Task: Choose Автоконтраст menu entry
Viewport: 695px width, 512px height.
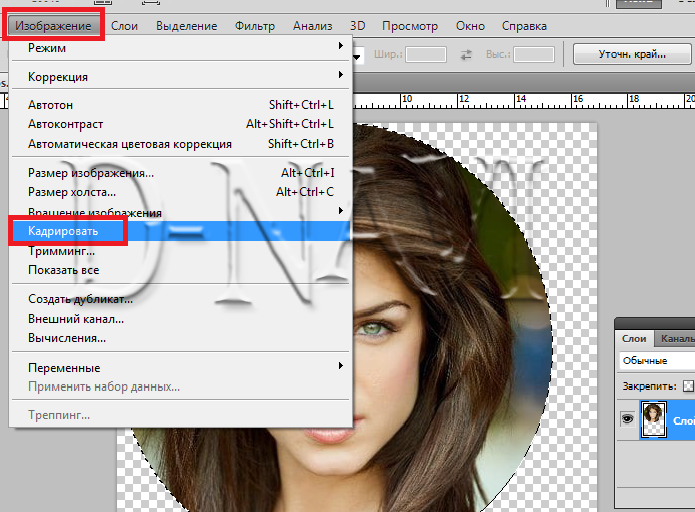Action: (181, 124)
